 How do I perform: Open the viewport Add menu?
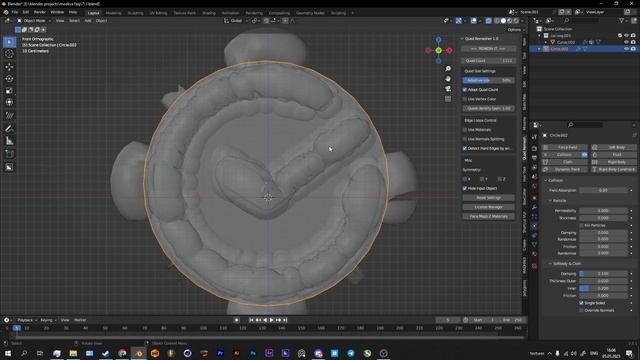tap(88, 20)
